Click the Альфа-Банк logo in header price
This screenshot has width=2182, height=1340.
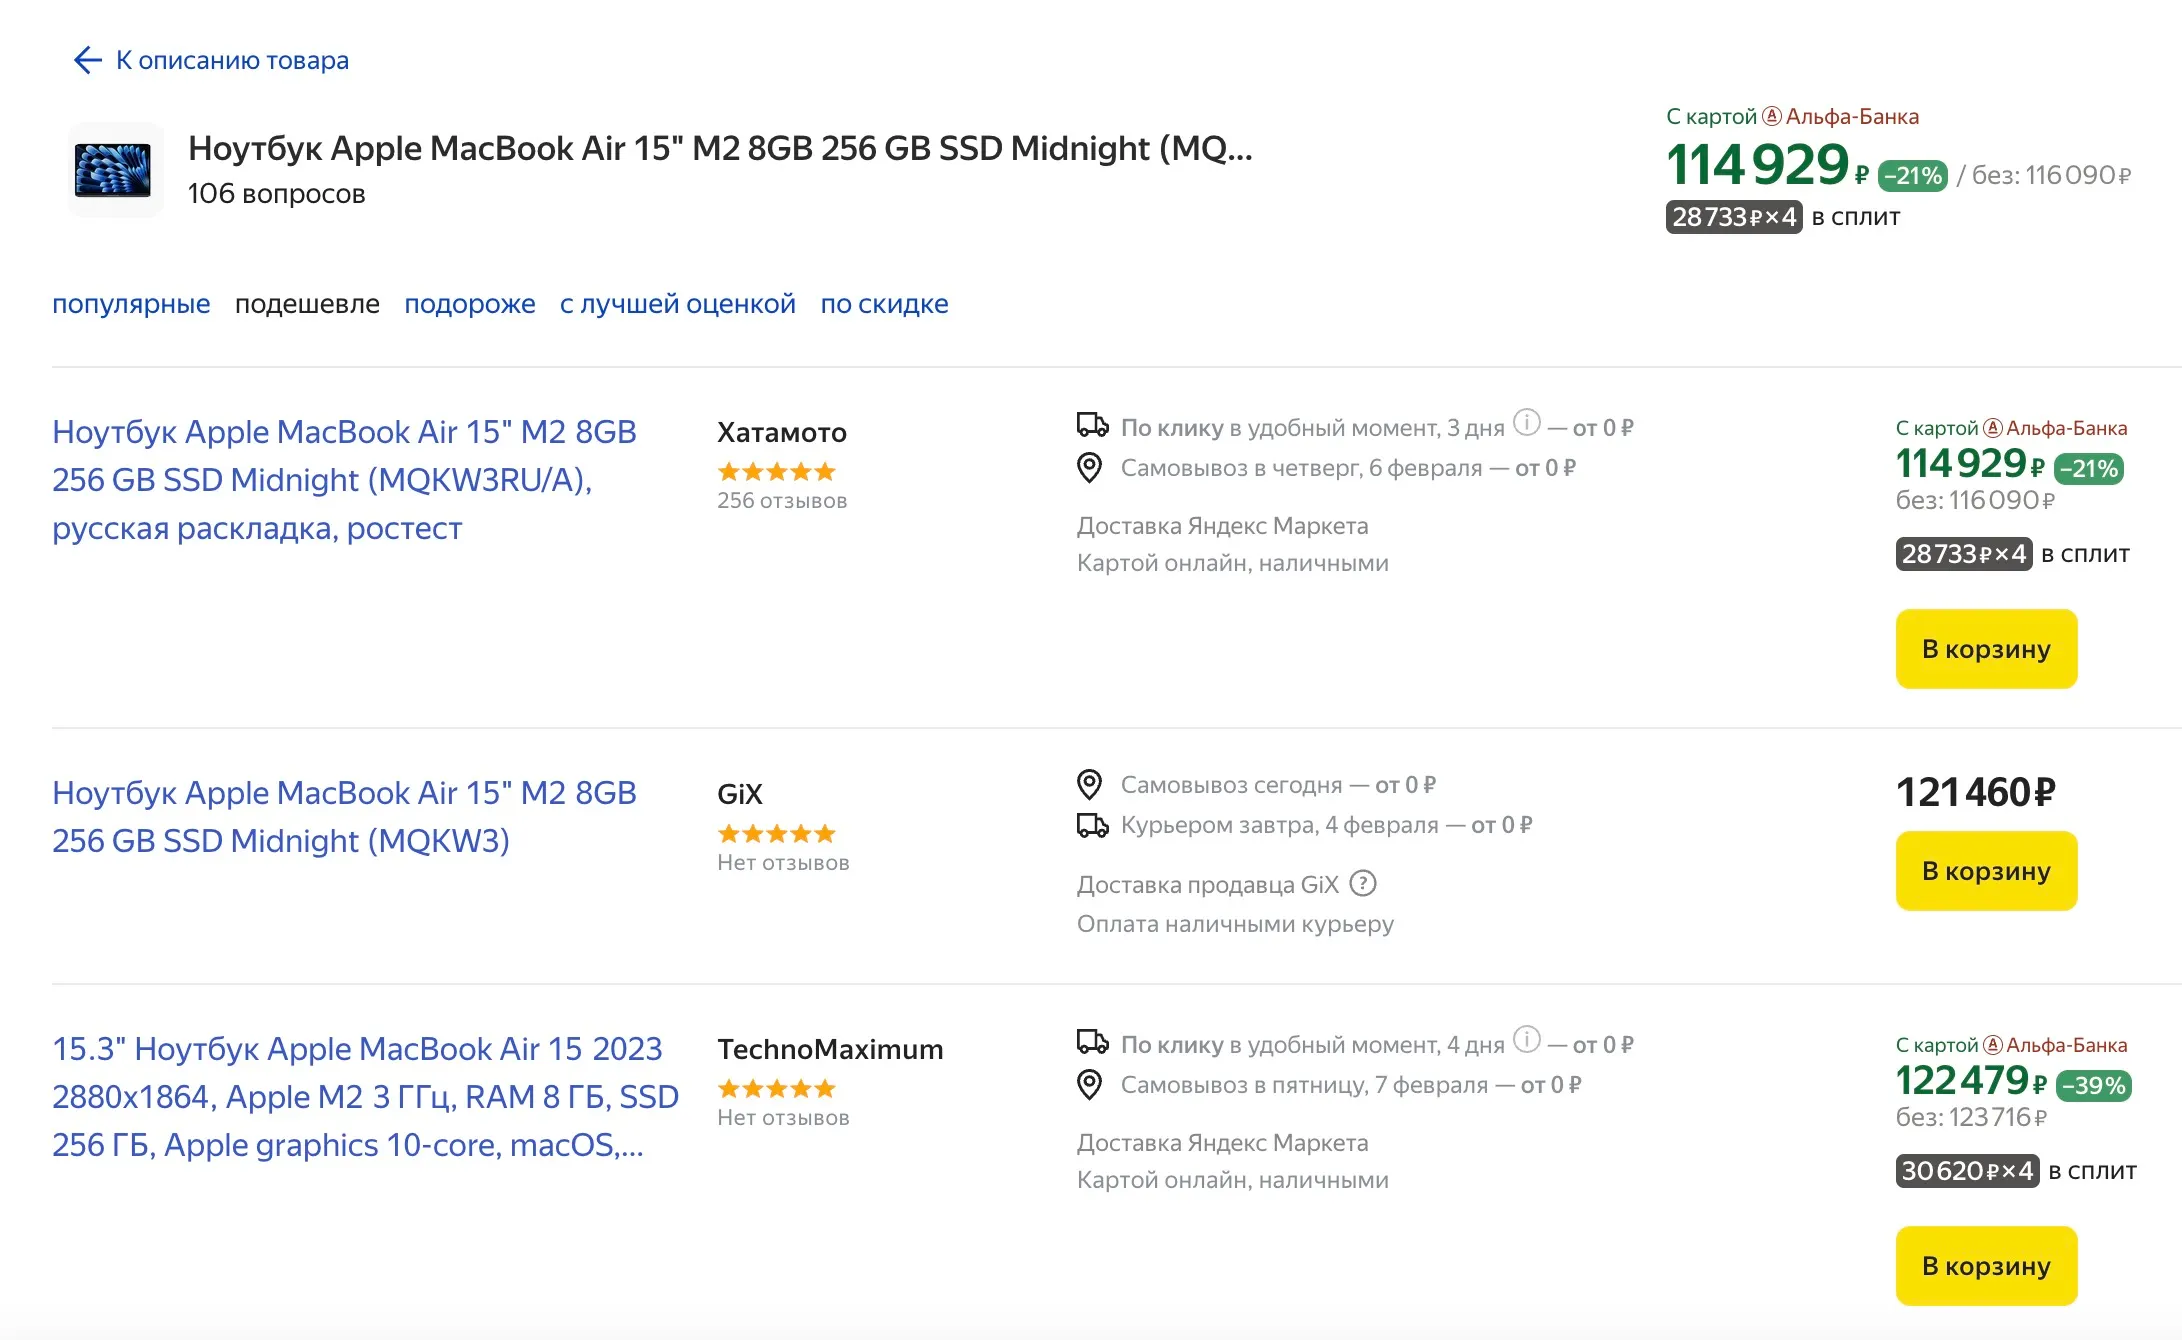coord(1771,116)
